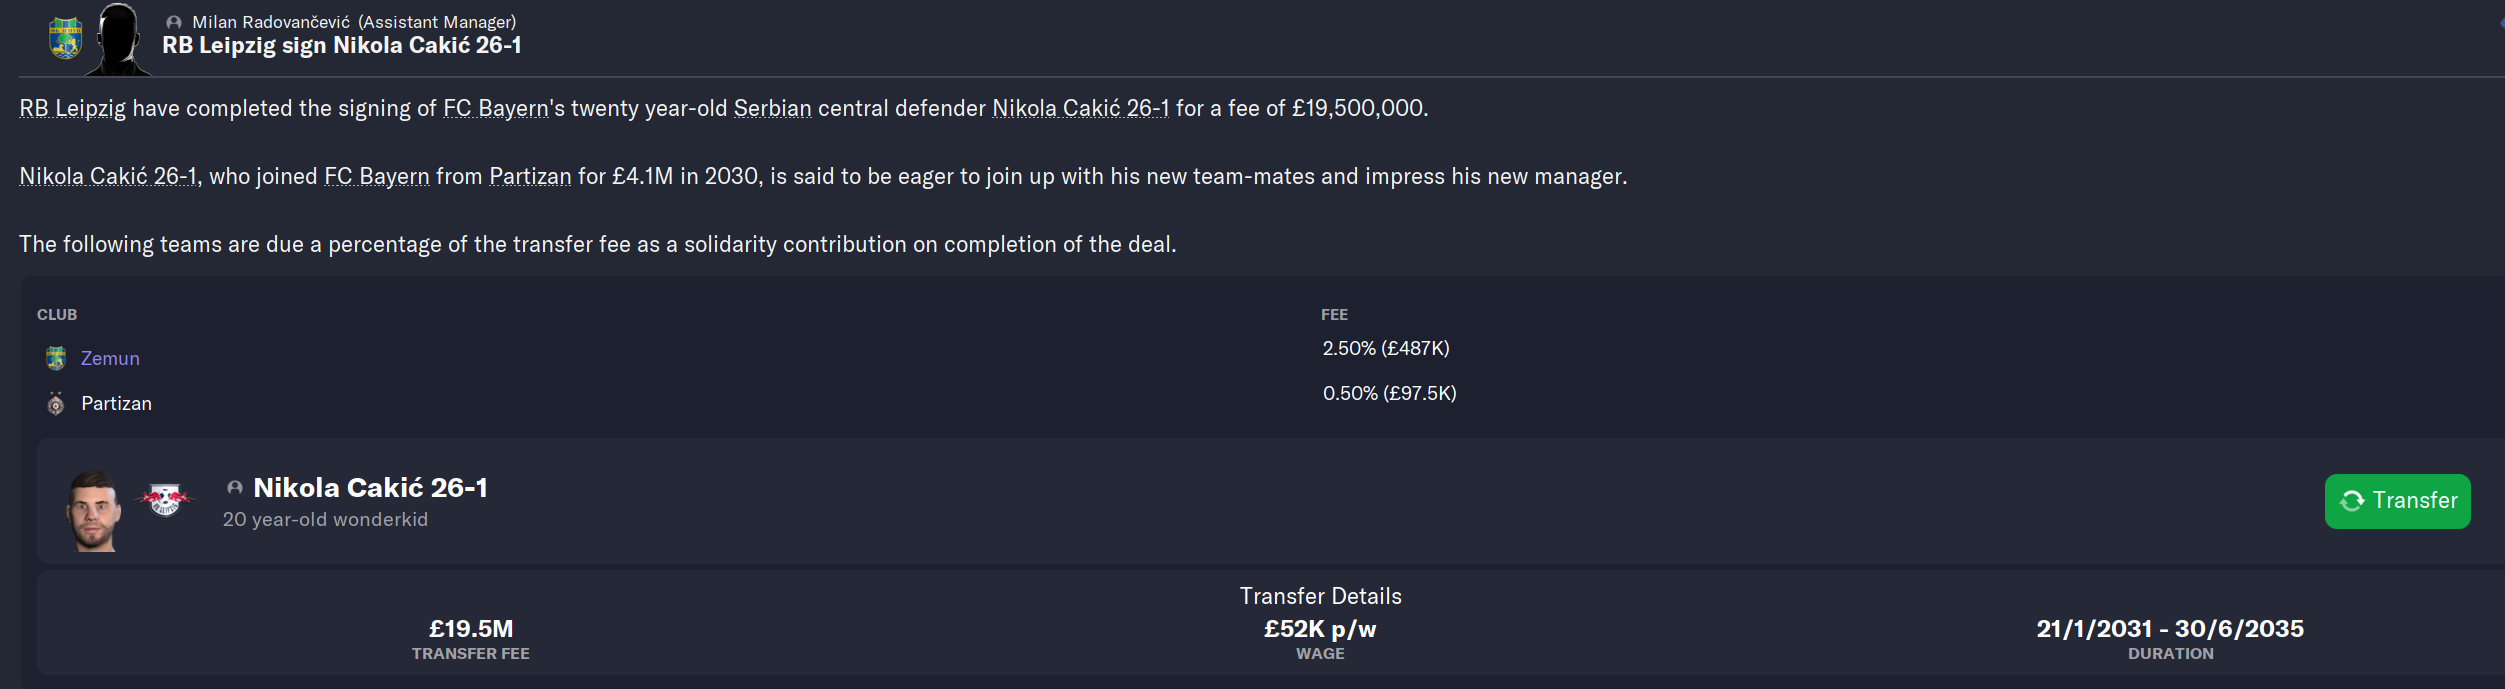Click the Partizan crest in the solidarity table
This screenshot has height=689, width=2505.
[56, 404]
